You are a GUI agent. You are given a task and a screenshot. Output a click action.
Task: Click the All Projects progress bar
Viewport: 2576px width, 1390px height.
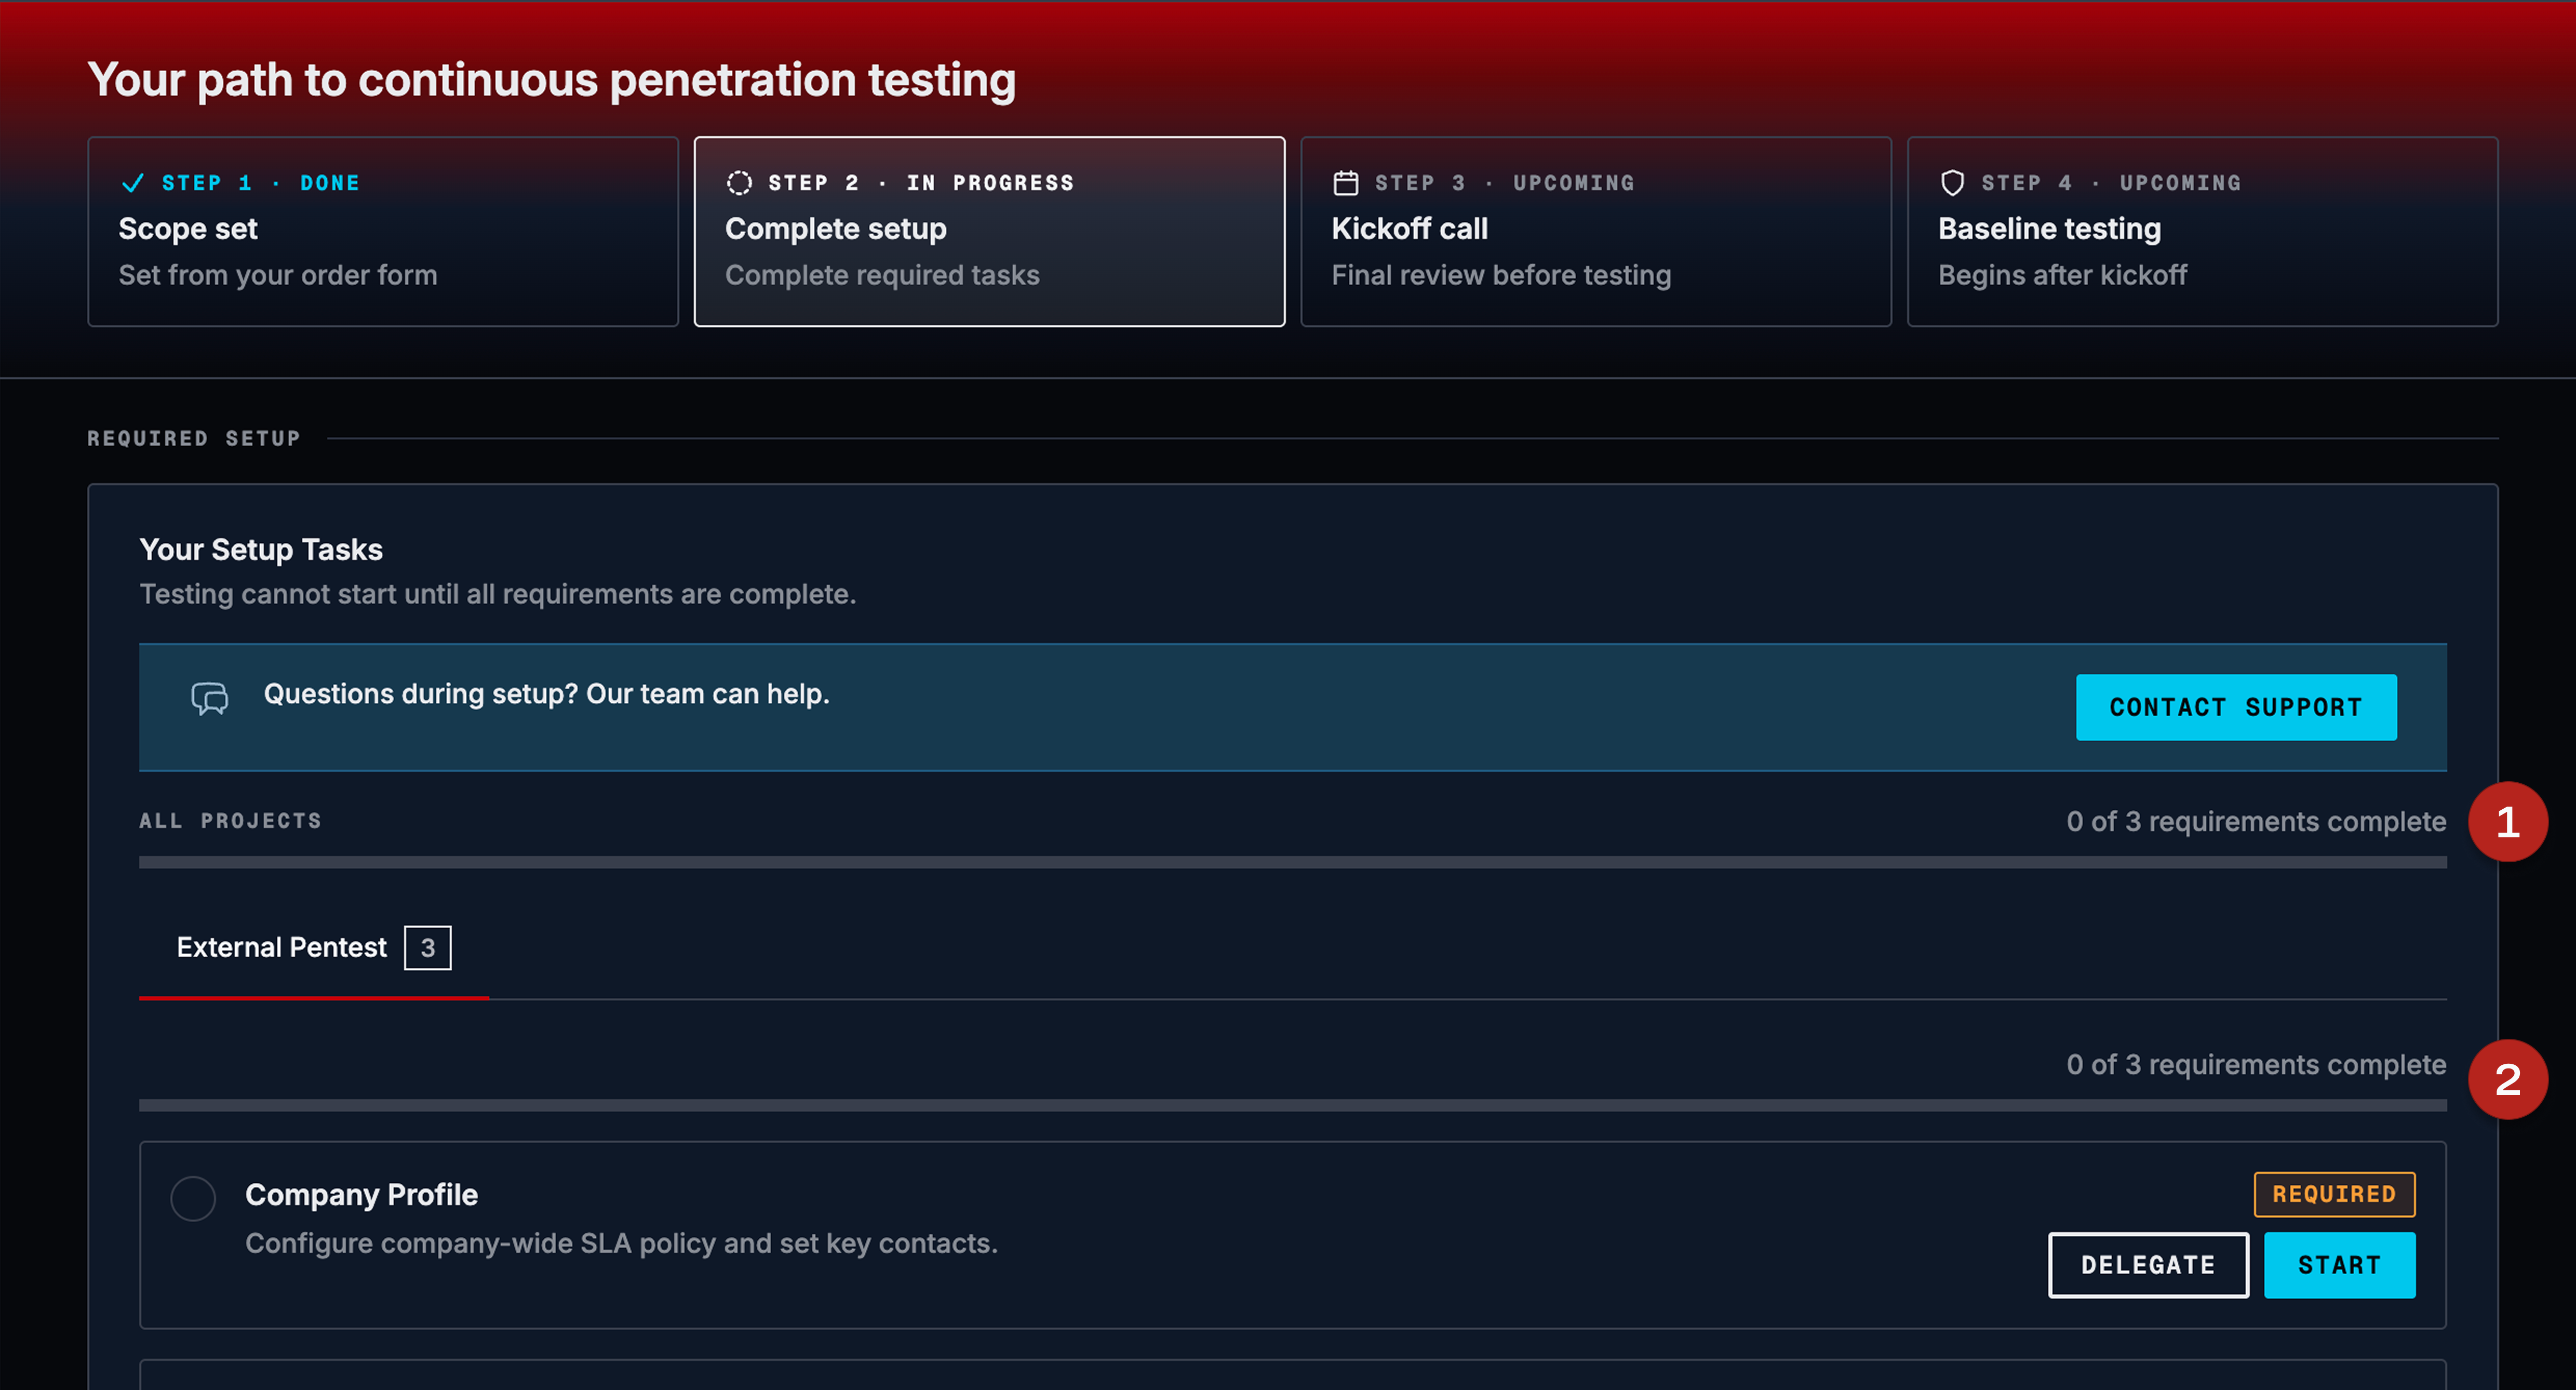tap(1292, 862)
